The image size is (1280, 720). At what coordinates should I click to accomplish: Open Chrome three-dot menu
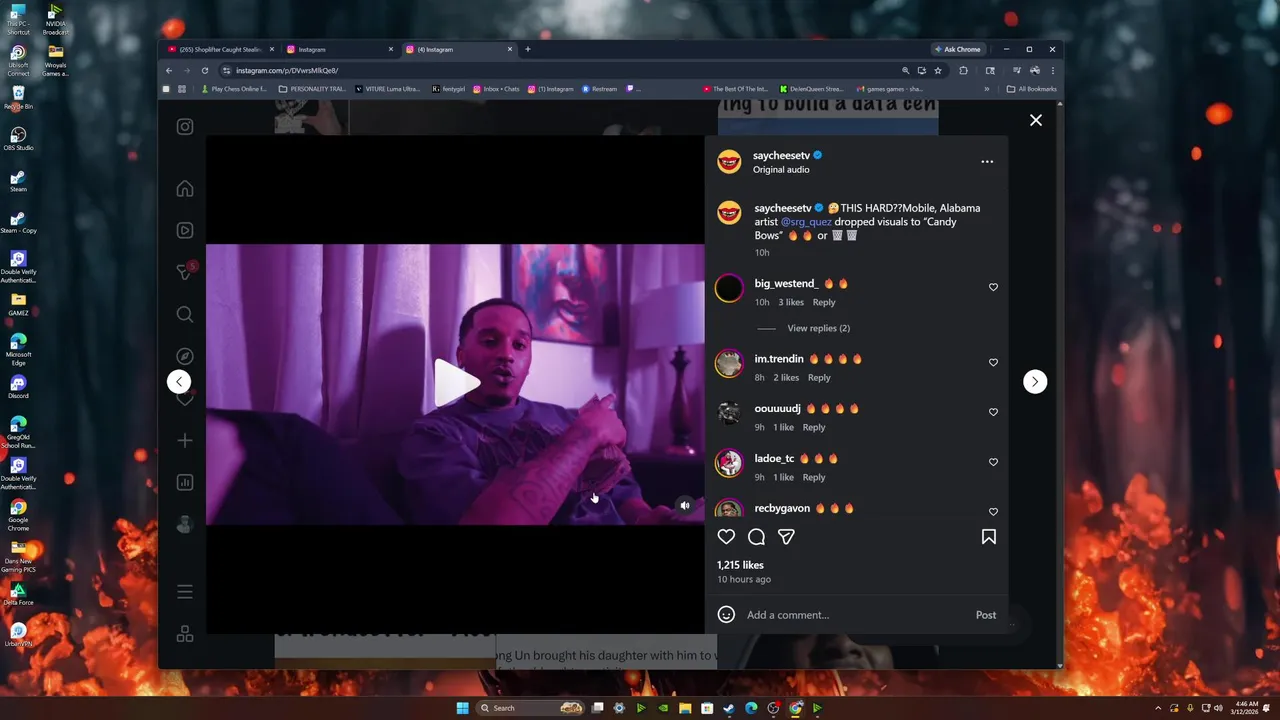point(1052,70)
